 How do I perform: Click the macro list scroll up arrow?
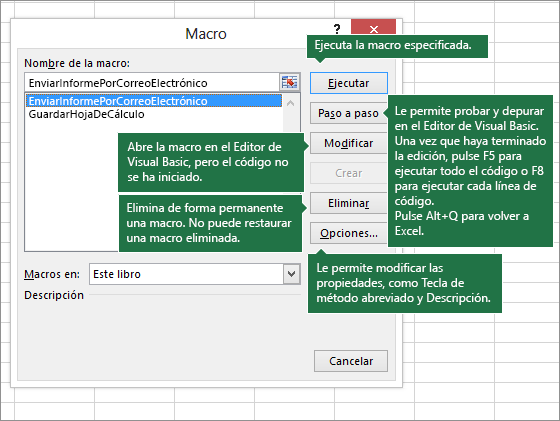pos(291,103)
